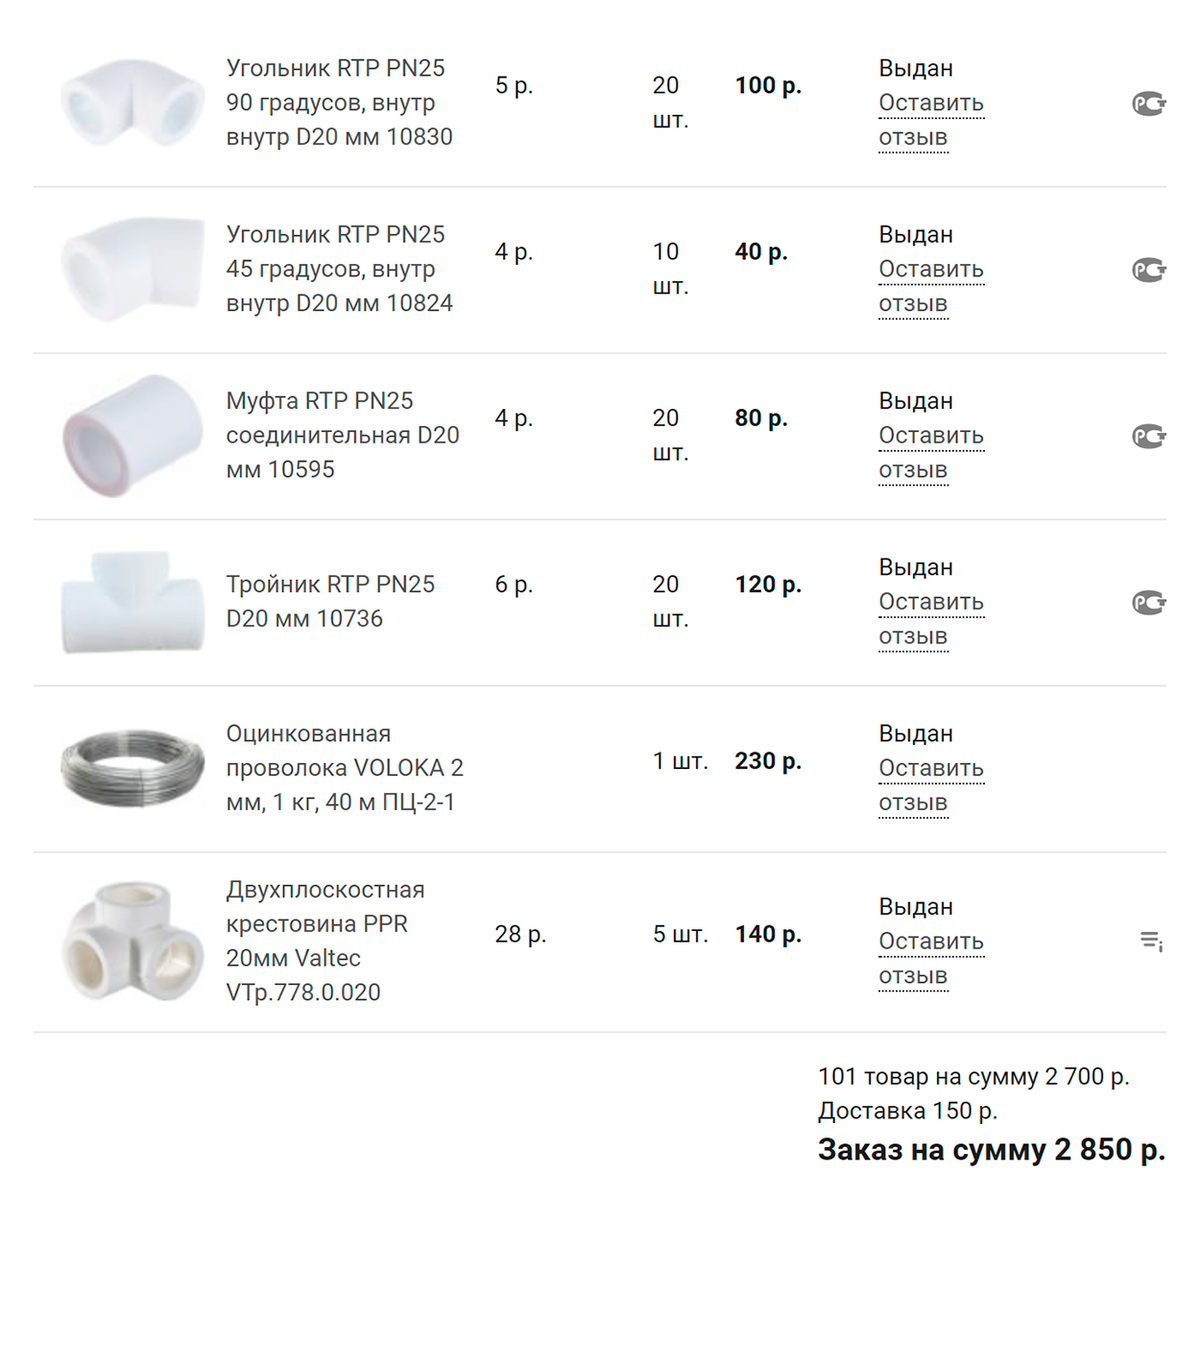Leave a review for Оцинкованная проволока VOLOKA
This screenshot has width=1200, height=1363.
click(931, 785)
